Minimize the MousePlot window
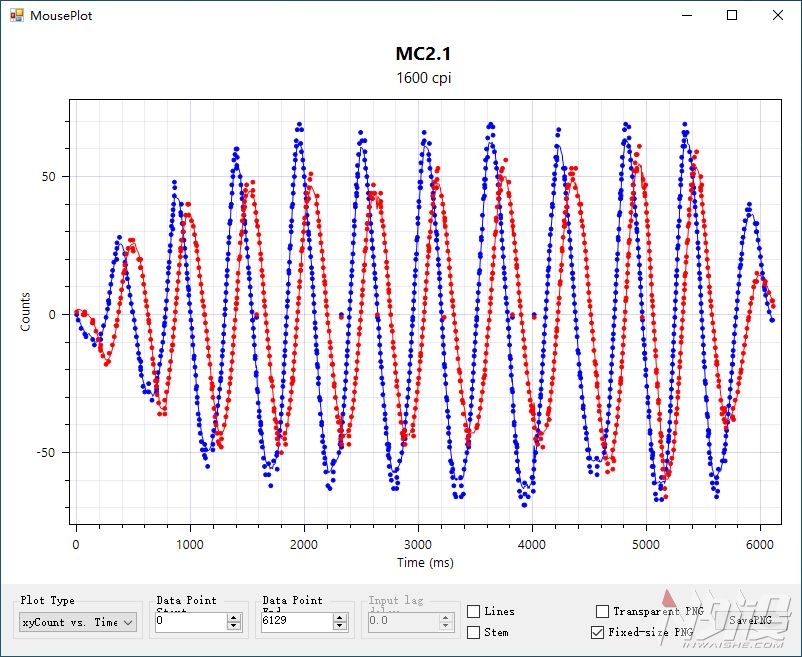Screen dimensions: 802x657 [687, 15]
